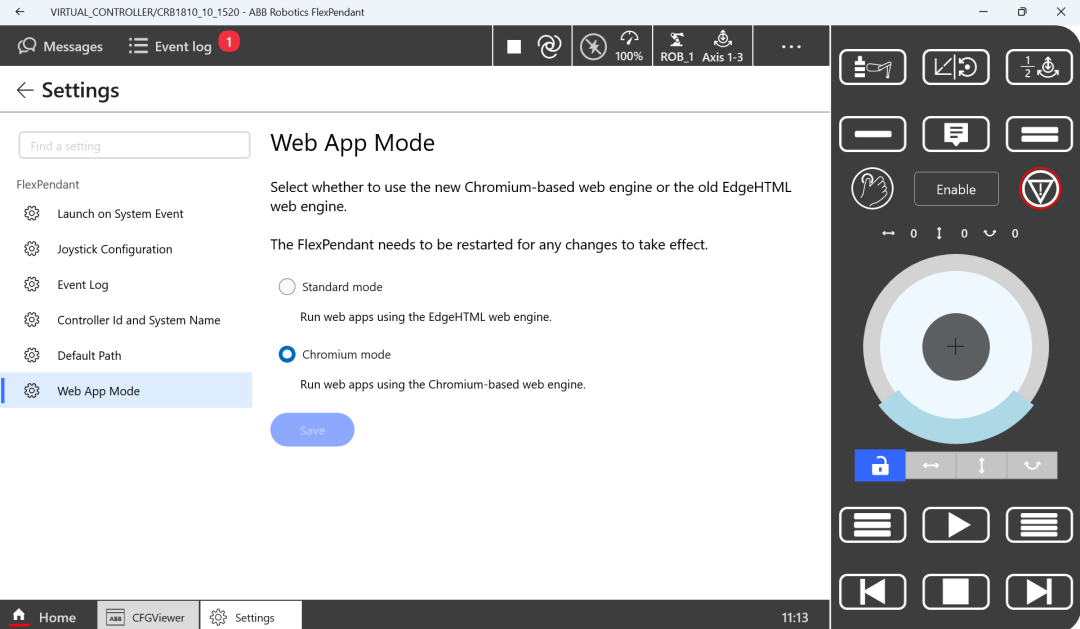Select Standard mode radio button
1080x629 pixels.
287,287
